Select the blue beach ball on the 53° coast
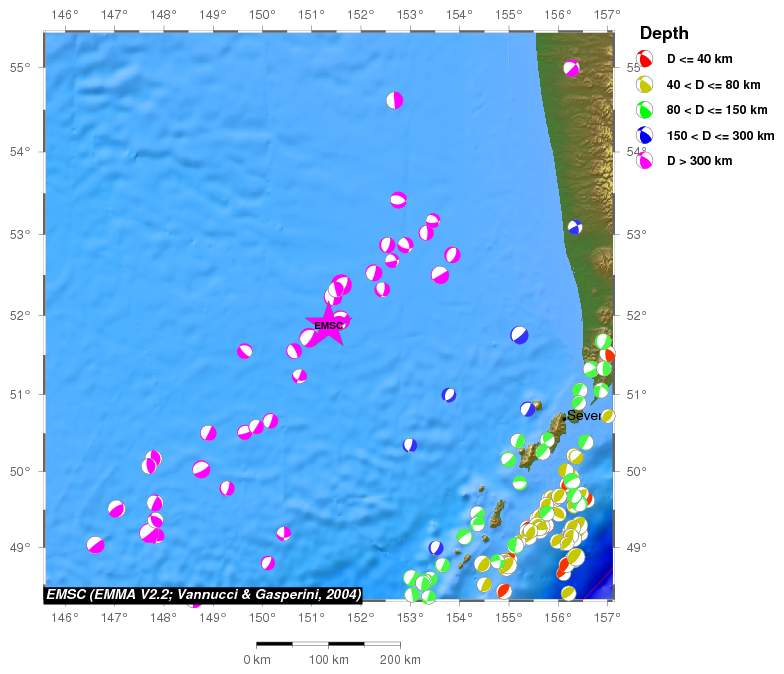 575,227
